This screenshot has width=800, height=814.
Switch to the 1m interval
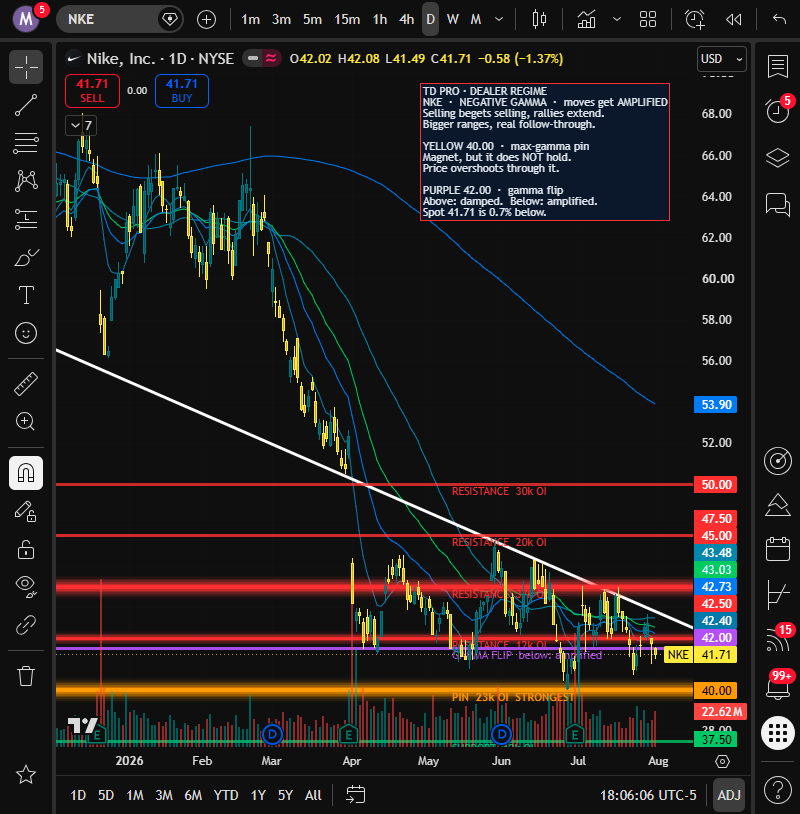pos(250,20)
